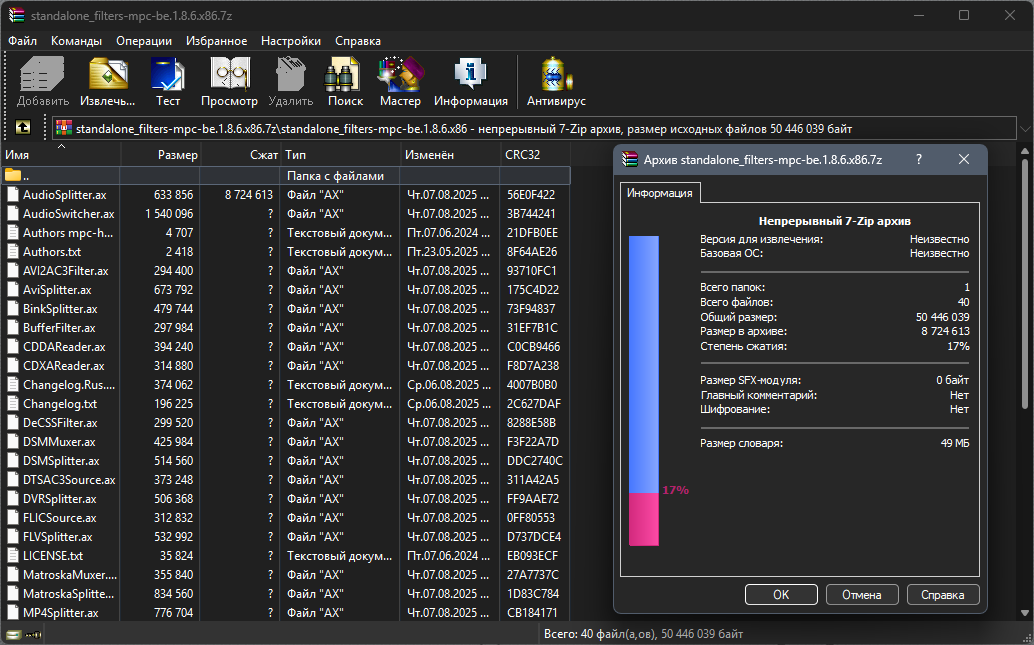Click the pink 17% compressed segment
This screenshot has width=1034, height=645.
[644, 519]
